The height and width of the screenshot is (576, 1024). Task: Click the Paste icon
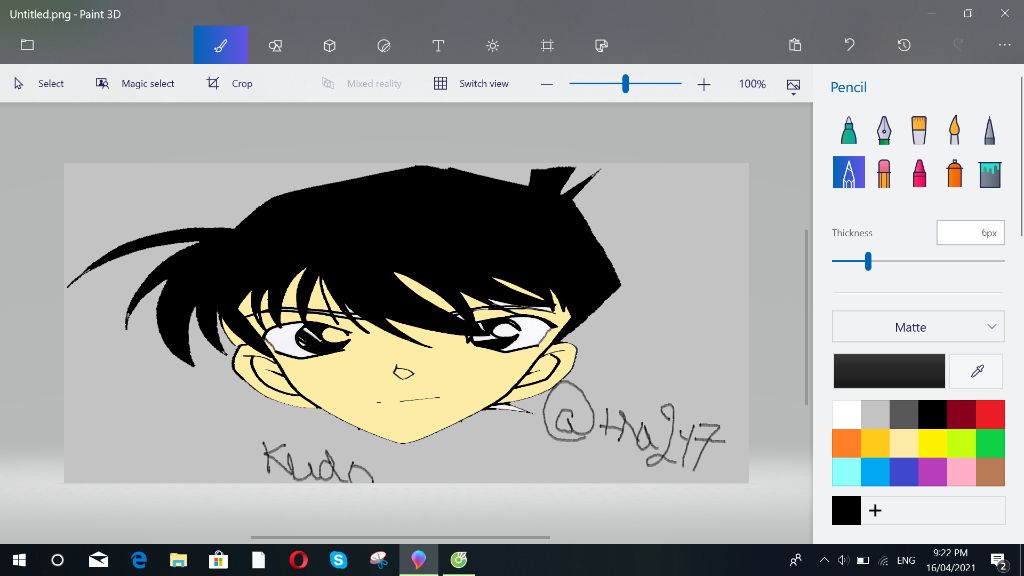[x=795, y=45]
